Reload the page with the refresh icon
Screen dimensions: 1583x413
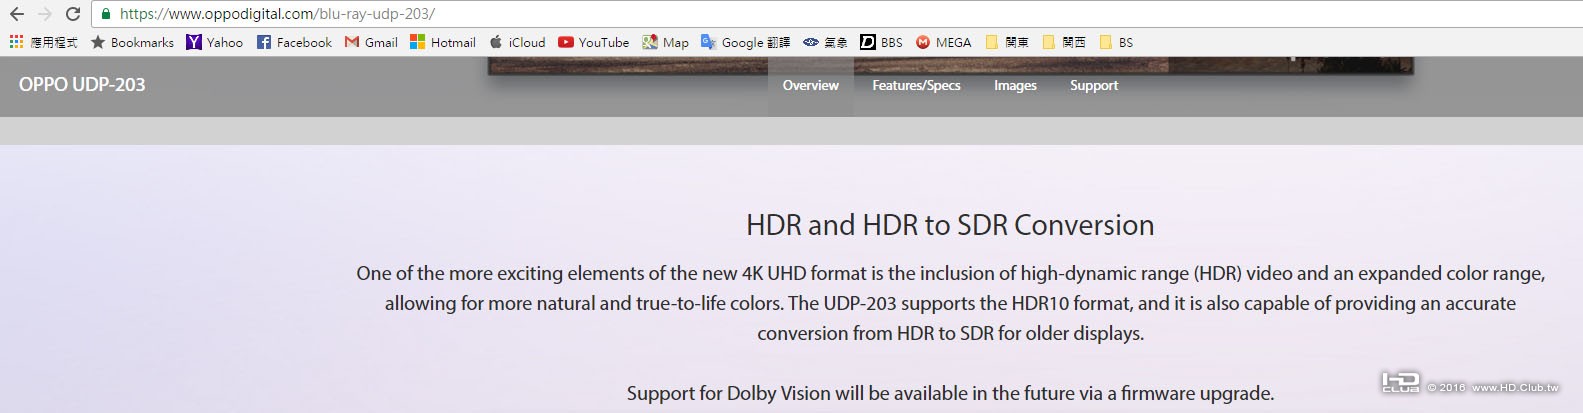click(x=73, y=14)
